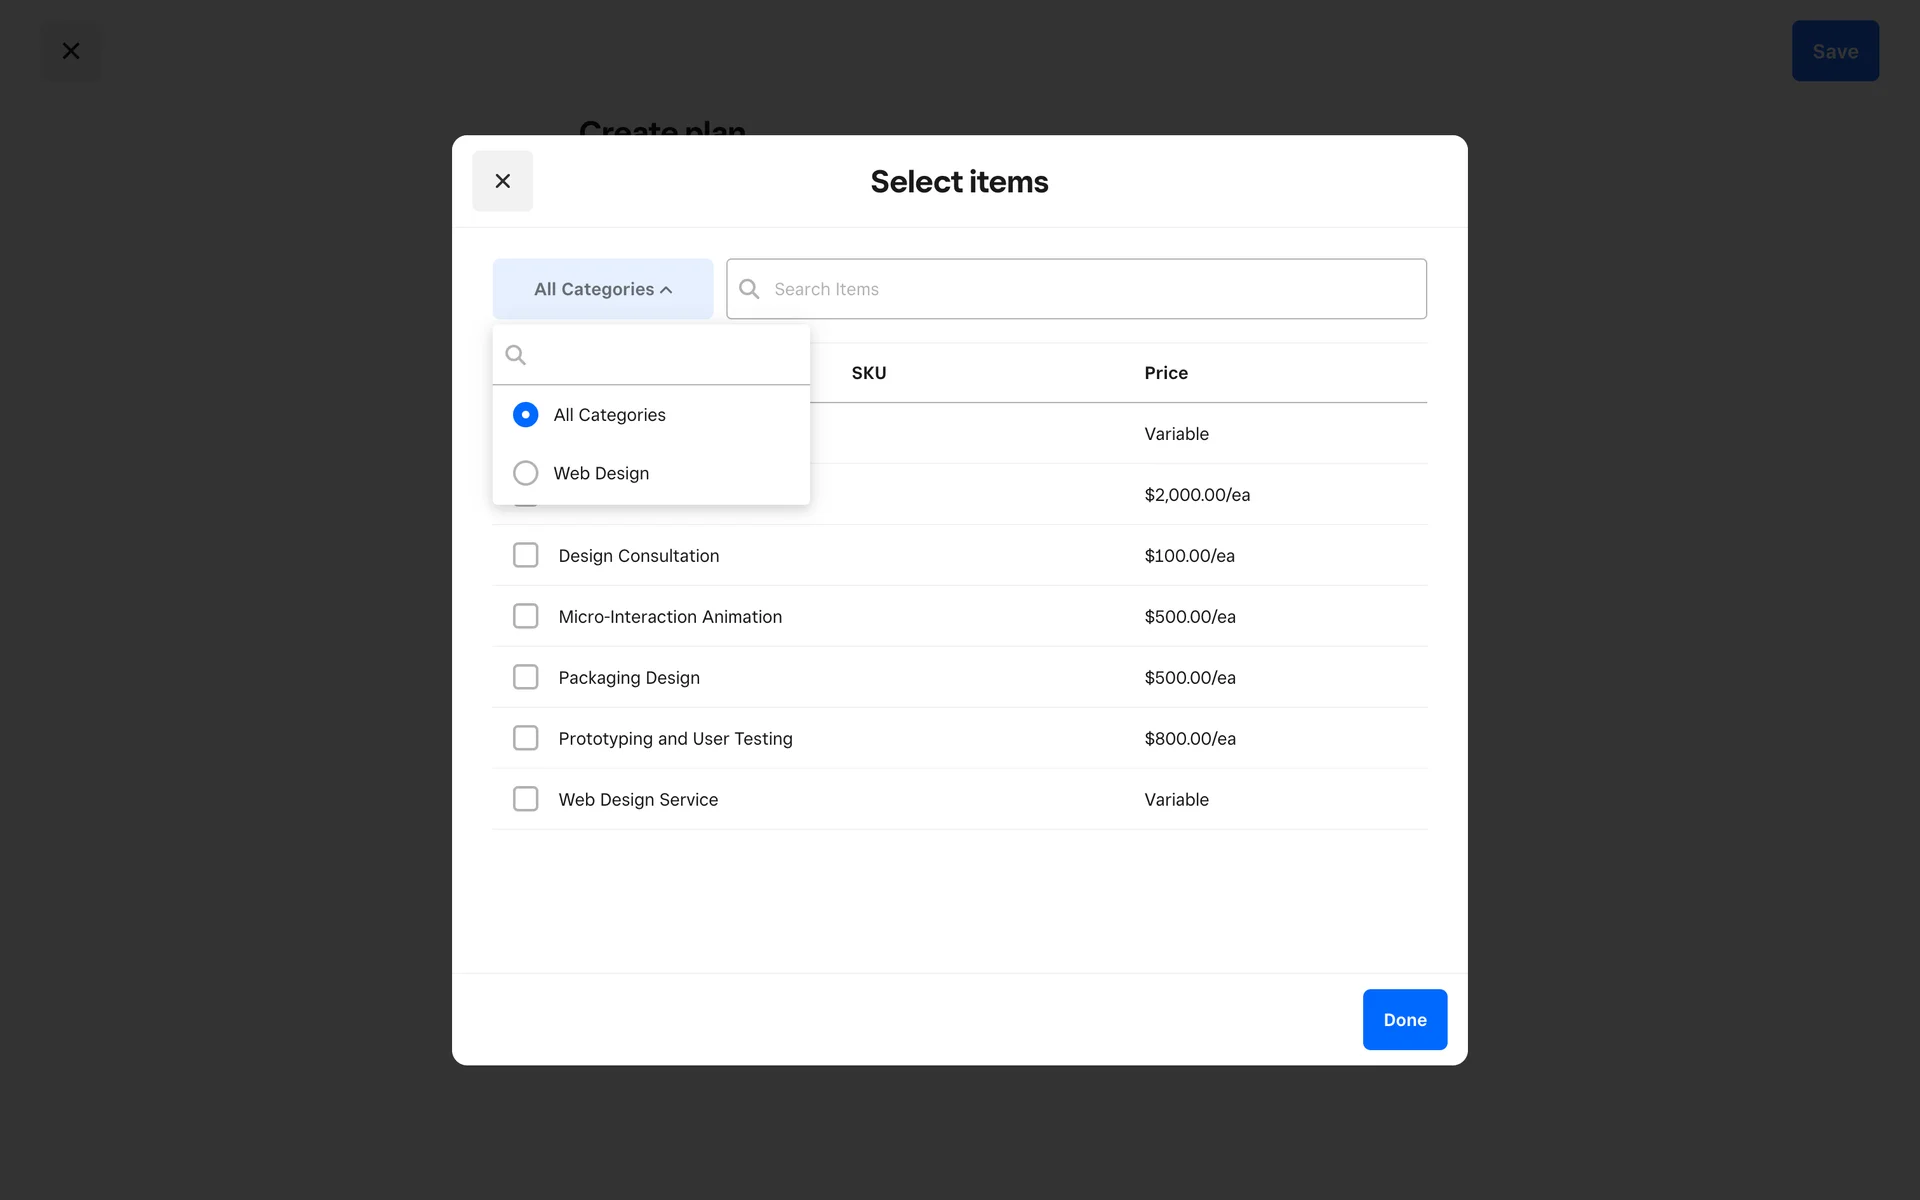Focus the category search input field

pyautogui.click(x=665, y=355)
